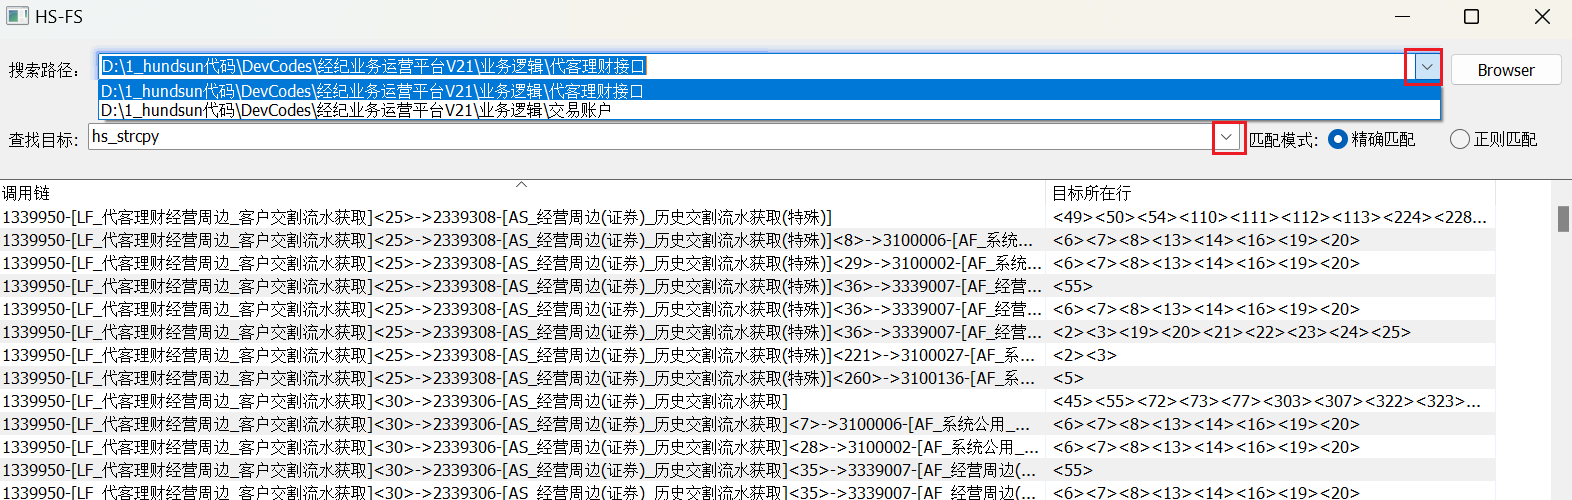Click the HS-FS app icon in title bar

point(17,16)
